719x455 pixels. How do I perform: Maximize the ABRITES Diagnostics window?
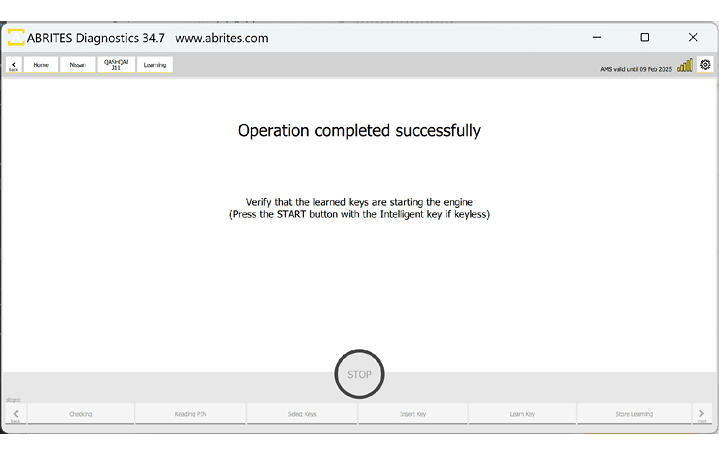coord(645,37)
